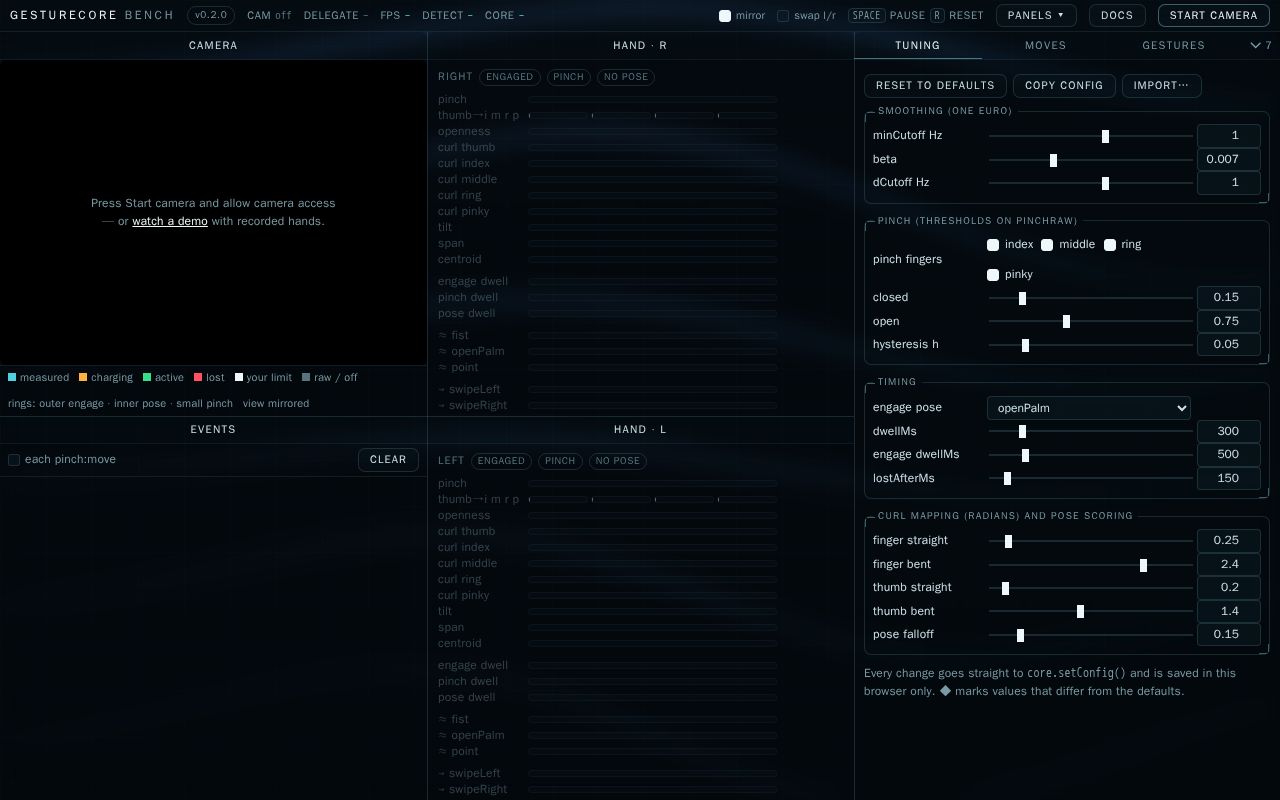1280x800 pixels.
Task: Click the pose falloff value field
Action: tap(1228, 634)
